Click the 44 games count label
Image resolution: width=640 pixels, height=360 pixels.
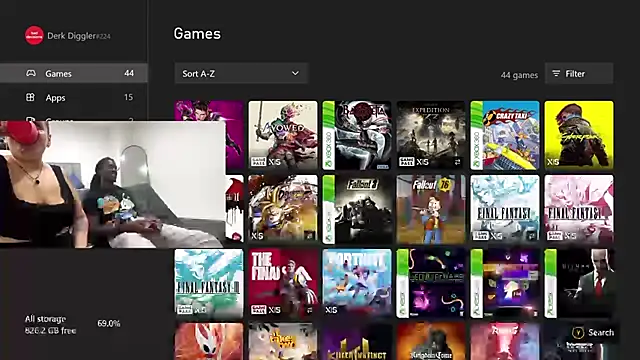coord(519,75)
